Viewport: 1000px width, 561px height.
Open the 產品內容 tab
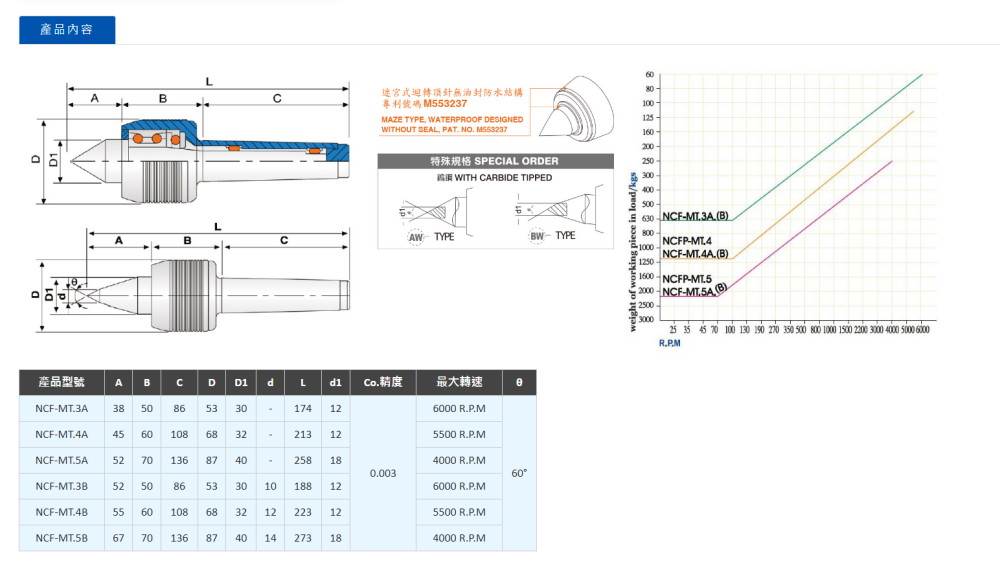(67, 30)
